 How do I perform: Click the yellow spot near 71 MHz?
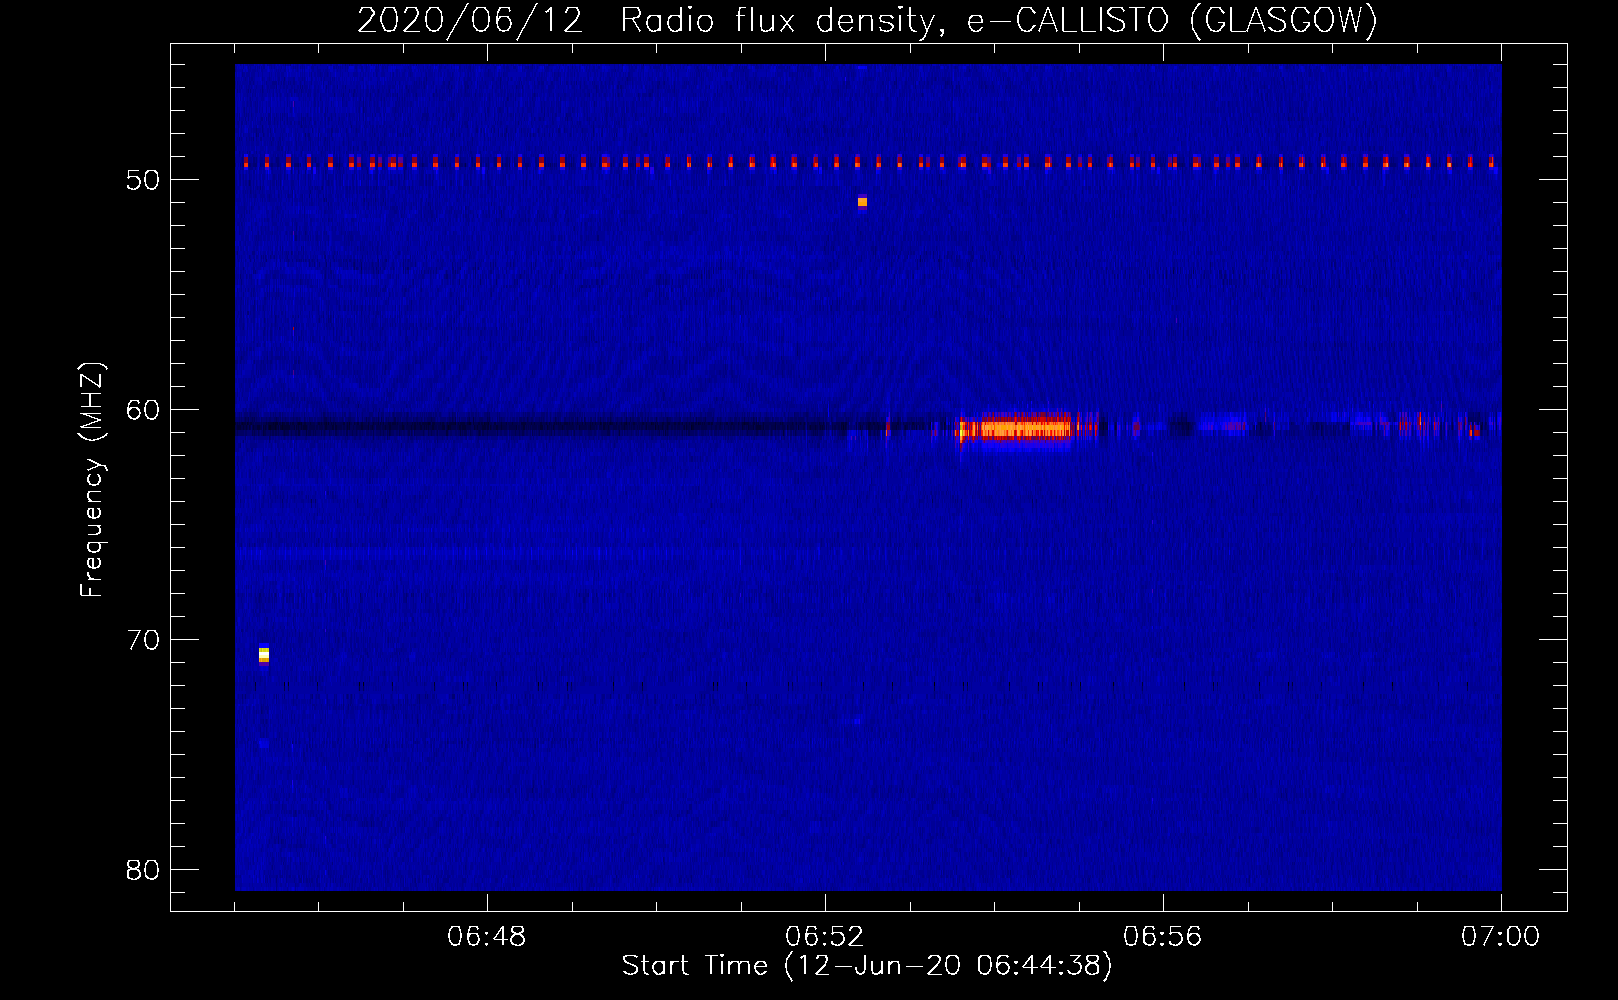pos(264,655)
